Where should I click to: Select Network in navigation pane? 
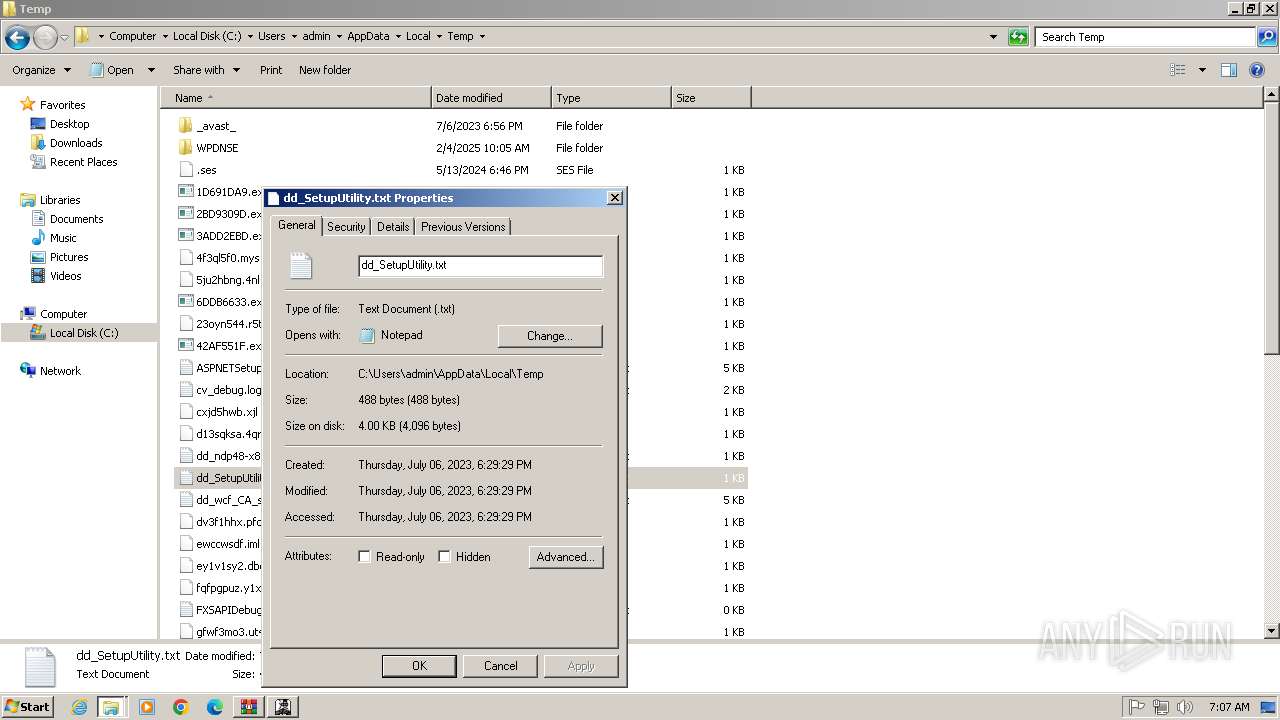pyautogui.click(x=60, y=371)
